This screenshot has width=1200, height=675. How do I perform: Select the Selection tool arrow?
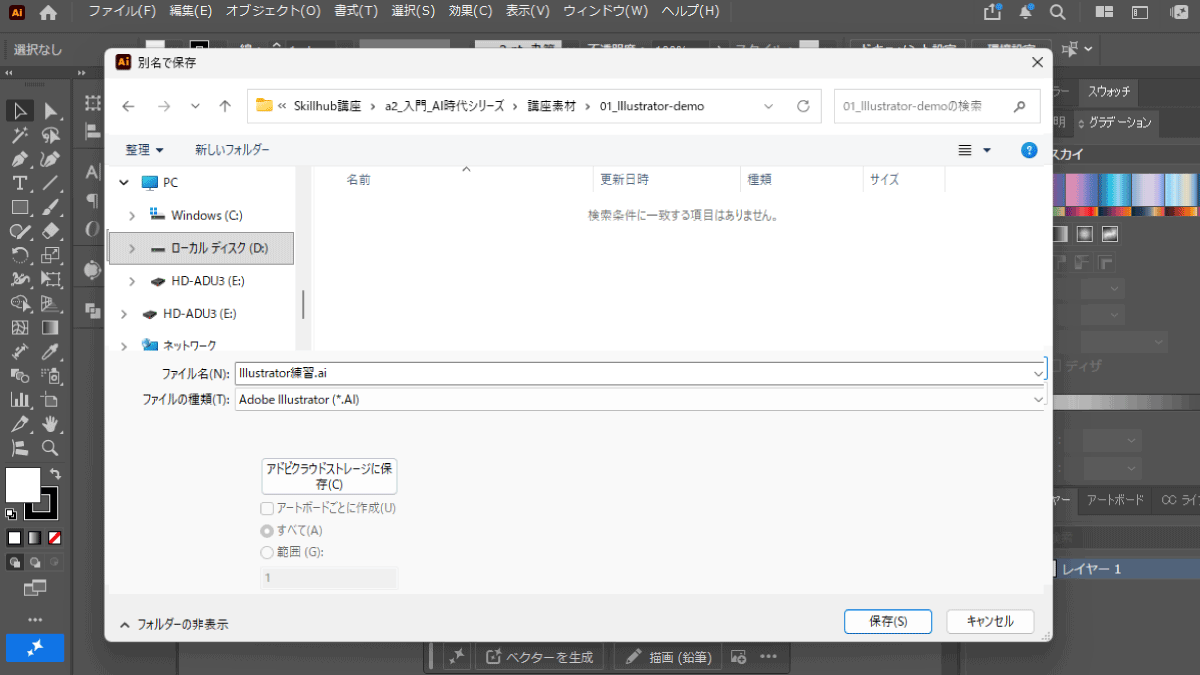point(19,110)
